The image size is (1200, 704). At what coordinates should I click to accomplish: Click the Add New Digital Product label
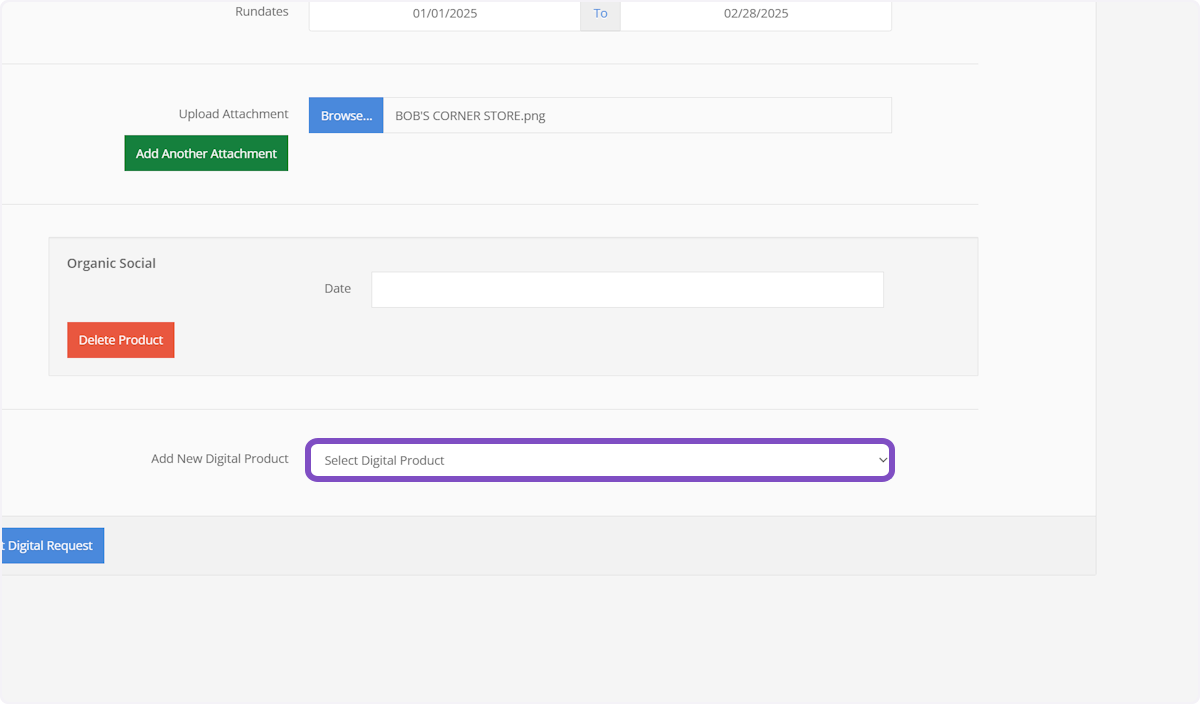coord(219,458)
